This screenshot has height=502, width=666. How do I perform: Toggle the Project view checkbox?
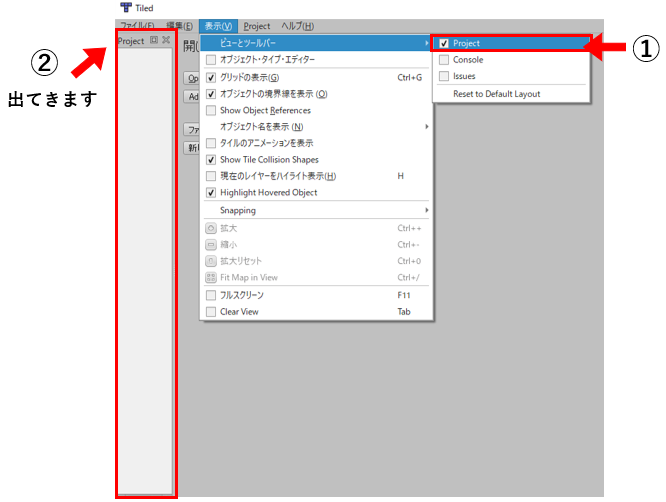[444, 43]
